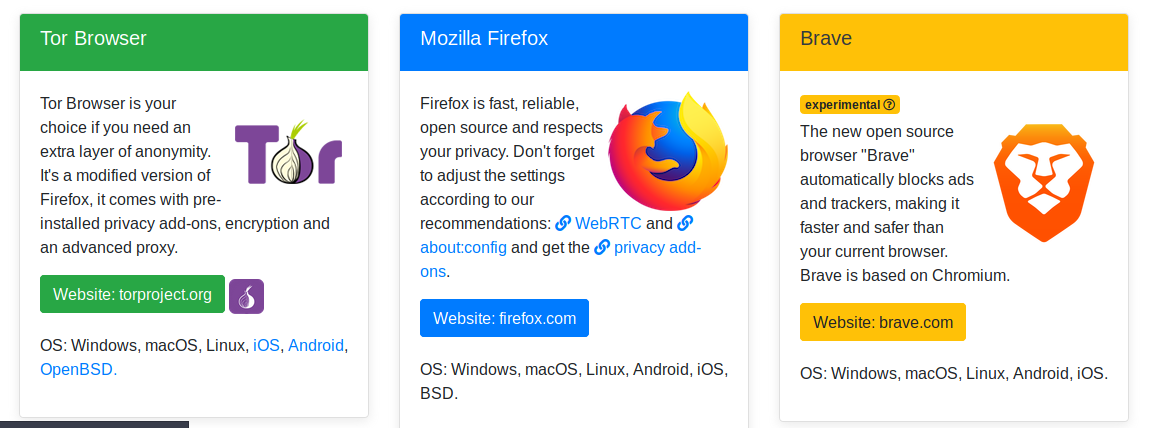The height and width of the screenshot is (428, 1154).
Task: Click the Mozilla Firefox card header
Action: pos(574,39)
